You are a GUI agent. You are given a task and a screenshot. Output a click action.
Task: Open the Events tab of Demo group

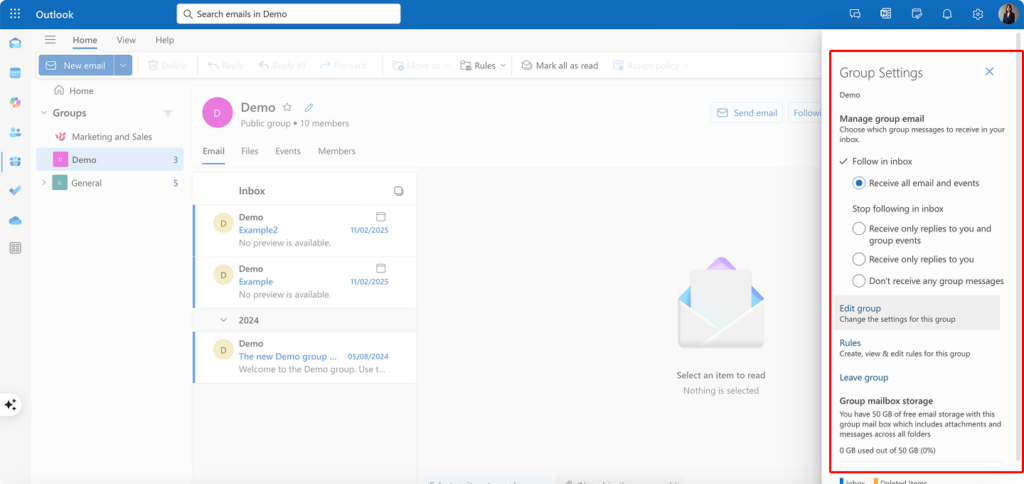point(288,151)
